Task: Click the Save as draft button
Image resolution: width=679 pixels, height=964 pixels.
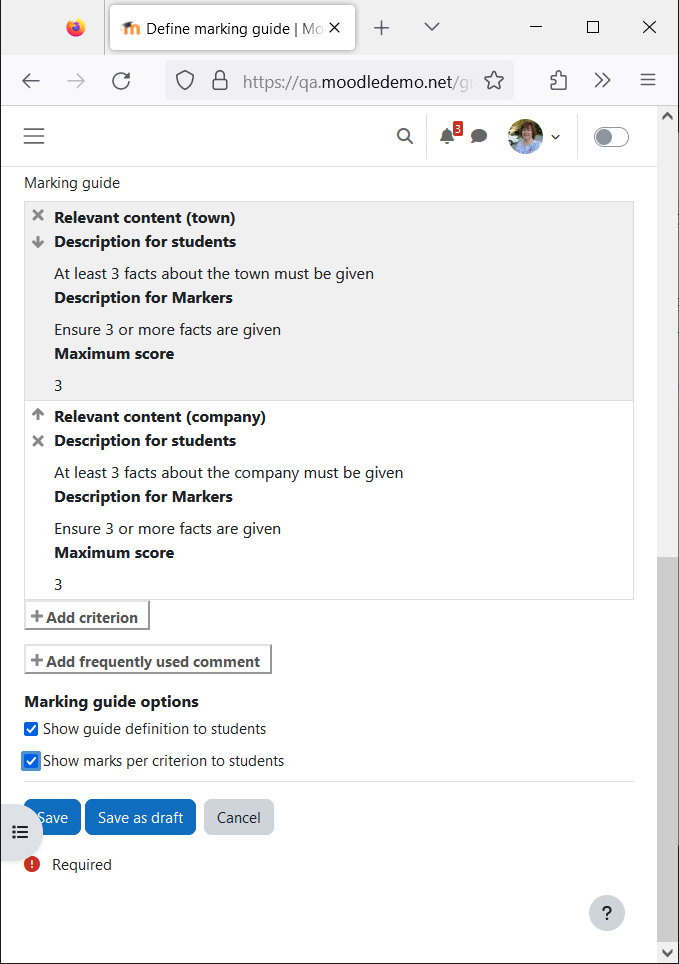Action: click(x=140, y=817)
